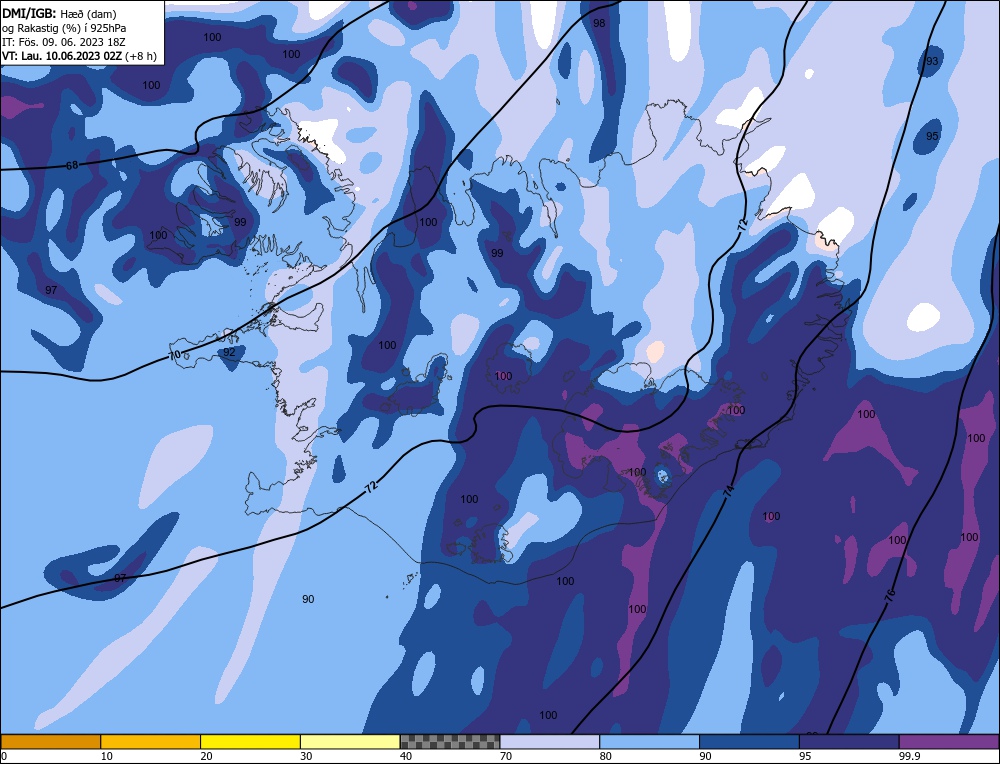Click the medium blue 90–95 legend swatch

749,741
